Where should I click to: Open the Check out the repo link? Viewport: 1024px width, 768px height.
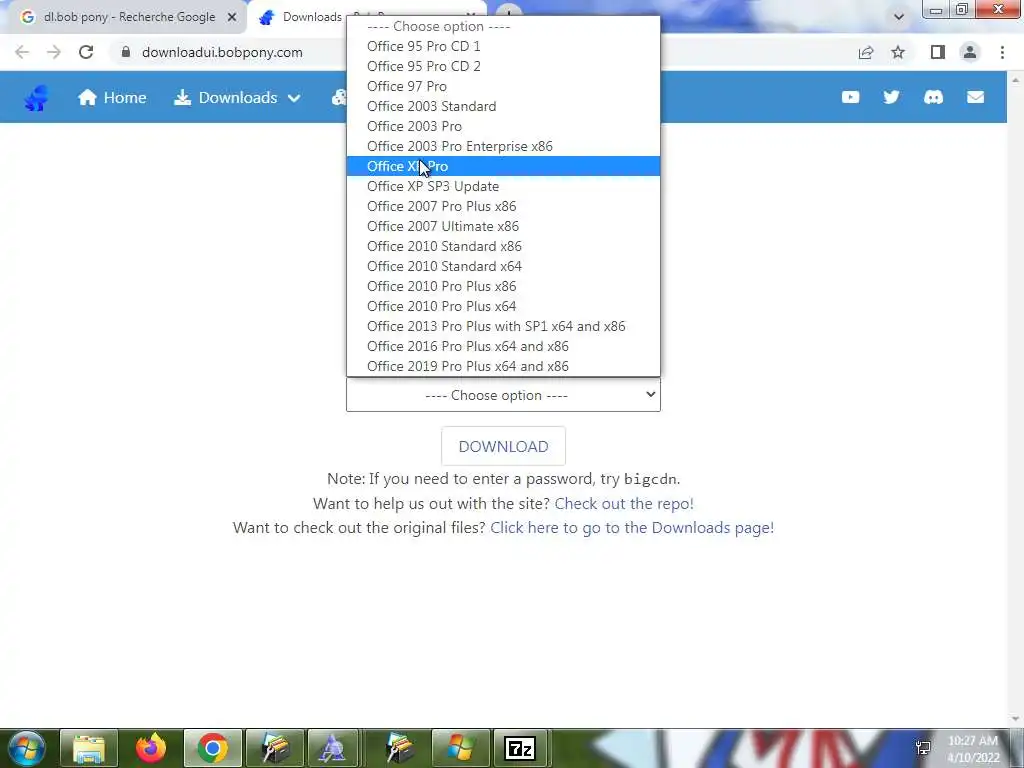(624, 504)
